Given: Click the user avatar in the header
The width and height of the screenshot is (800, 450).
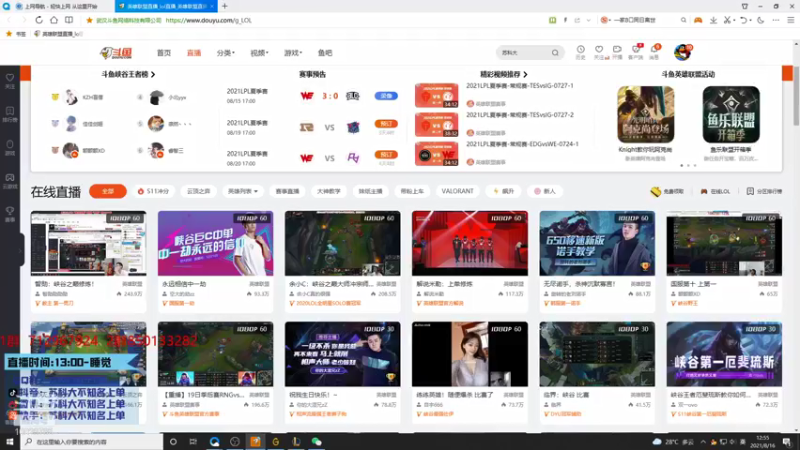Looking at the screenshot, I should pyautogui.click(x=683, y=52).
